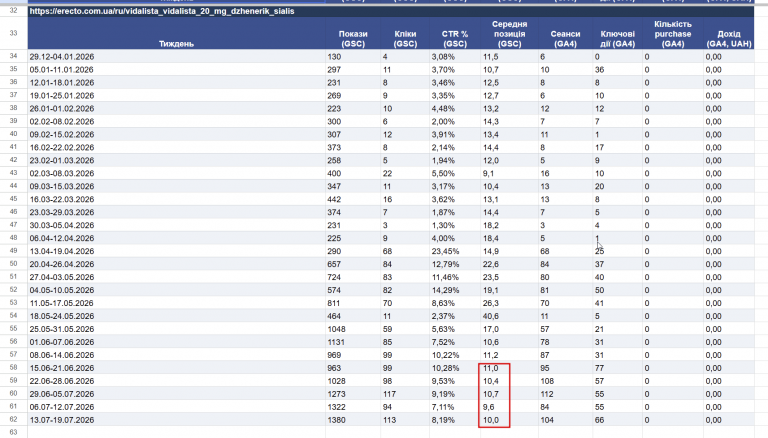Click the 'Дохід (GA4, UAH)' header cell
The image size is (768, 438).
click(729, 33)
